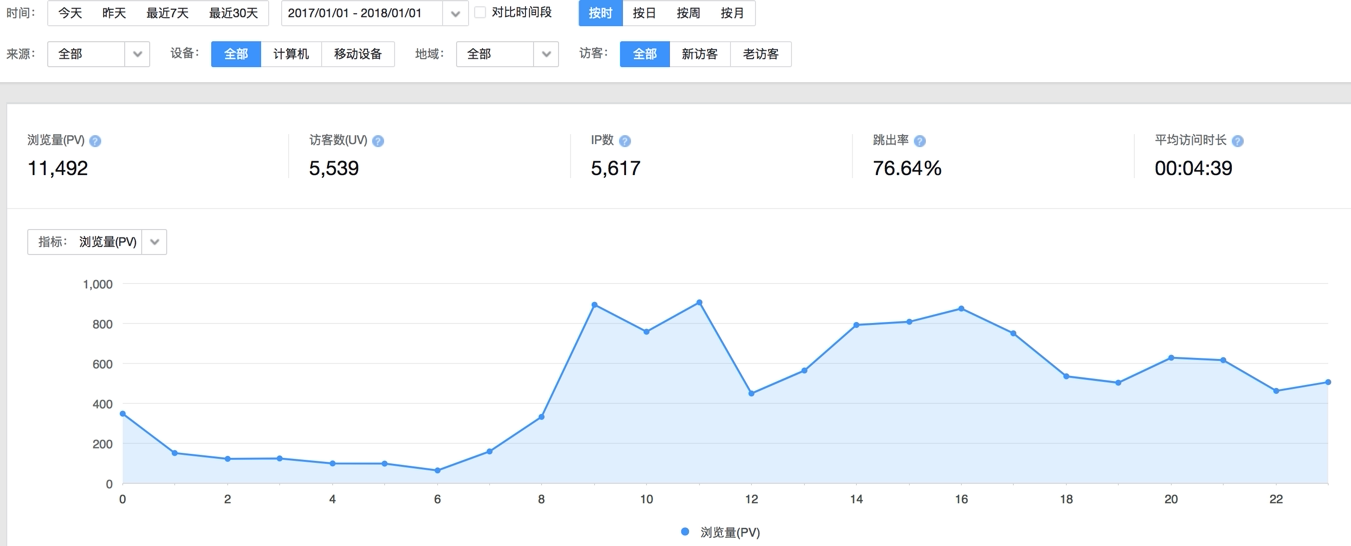Select the 最近30天 time range

coord(233,13)
